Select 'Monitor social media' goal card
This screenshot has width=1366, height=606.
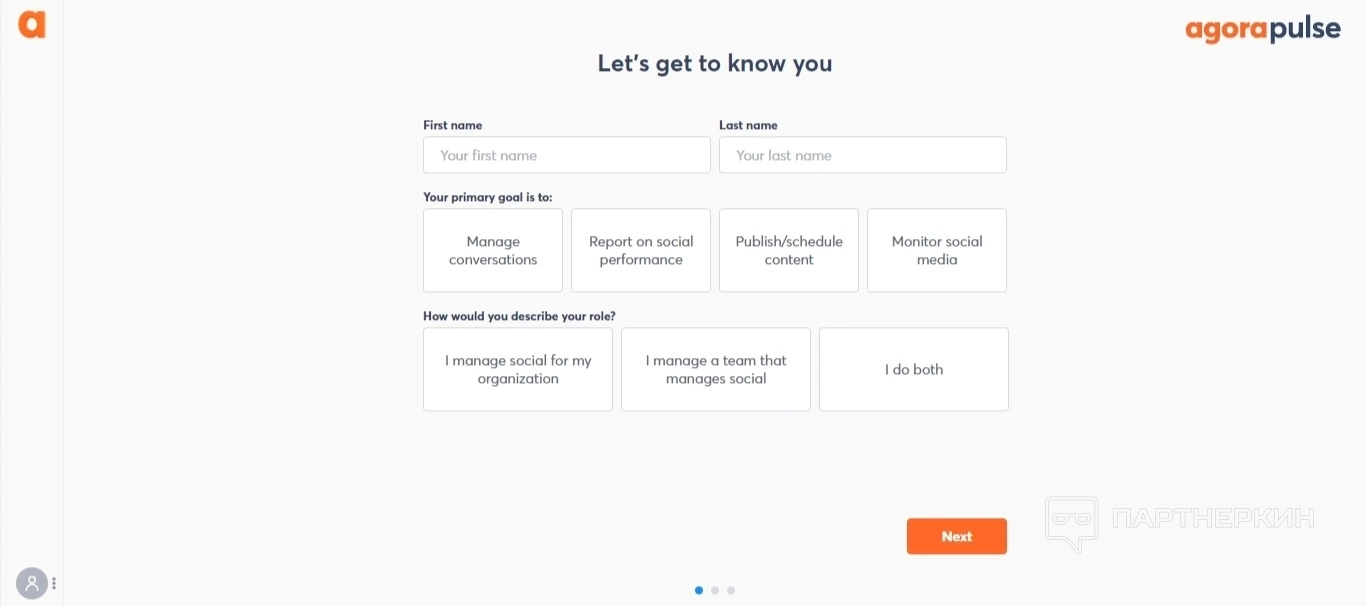pos(937,250)
